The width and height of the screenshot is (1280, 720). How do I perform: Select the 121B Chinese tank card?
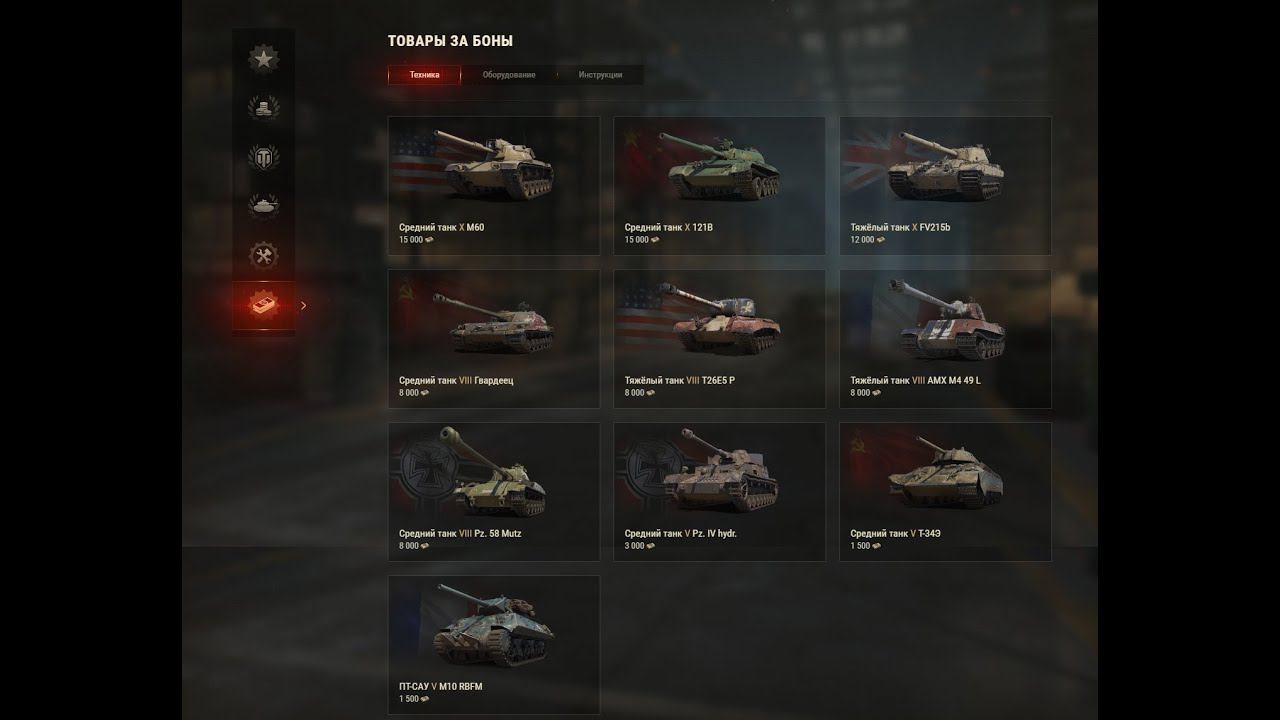pos(720,185)
